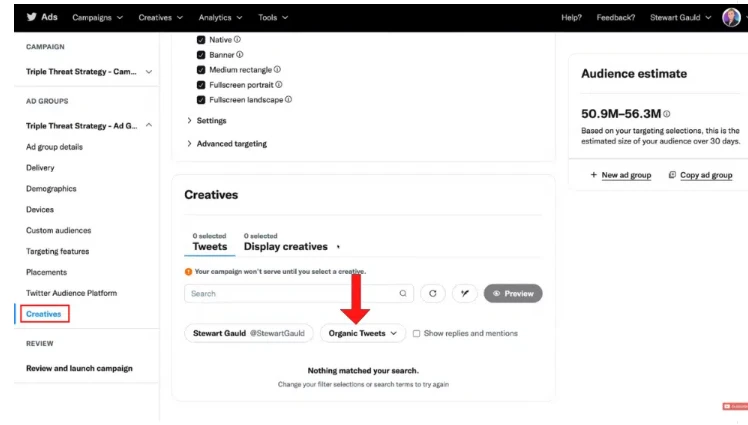Click the info icon beside Medium rectangle

click(277, 70)
